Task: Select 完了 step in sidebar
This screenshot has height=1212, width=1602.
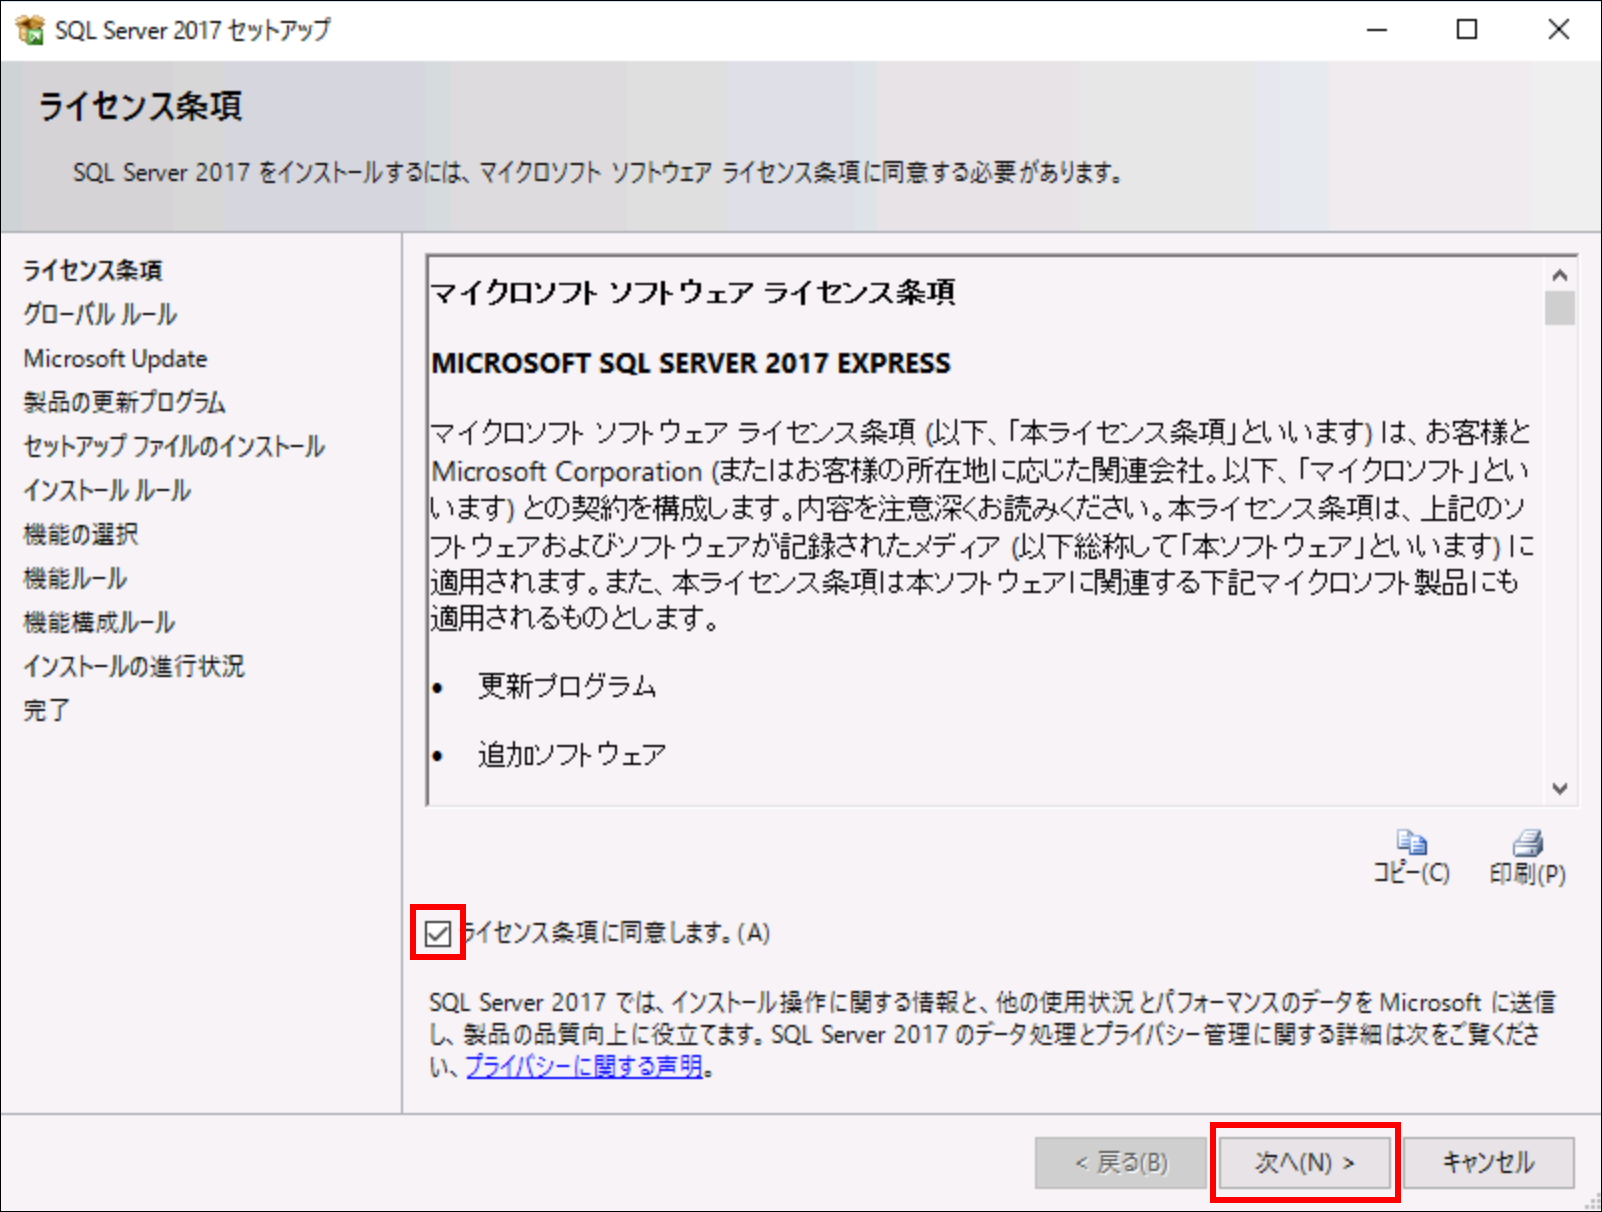Action: [x=46, y=710]
